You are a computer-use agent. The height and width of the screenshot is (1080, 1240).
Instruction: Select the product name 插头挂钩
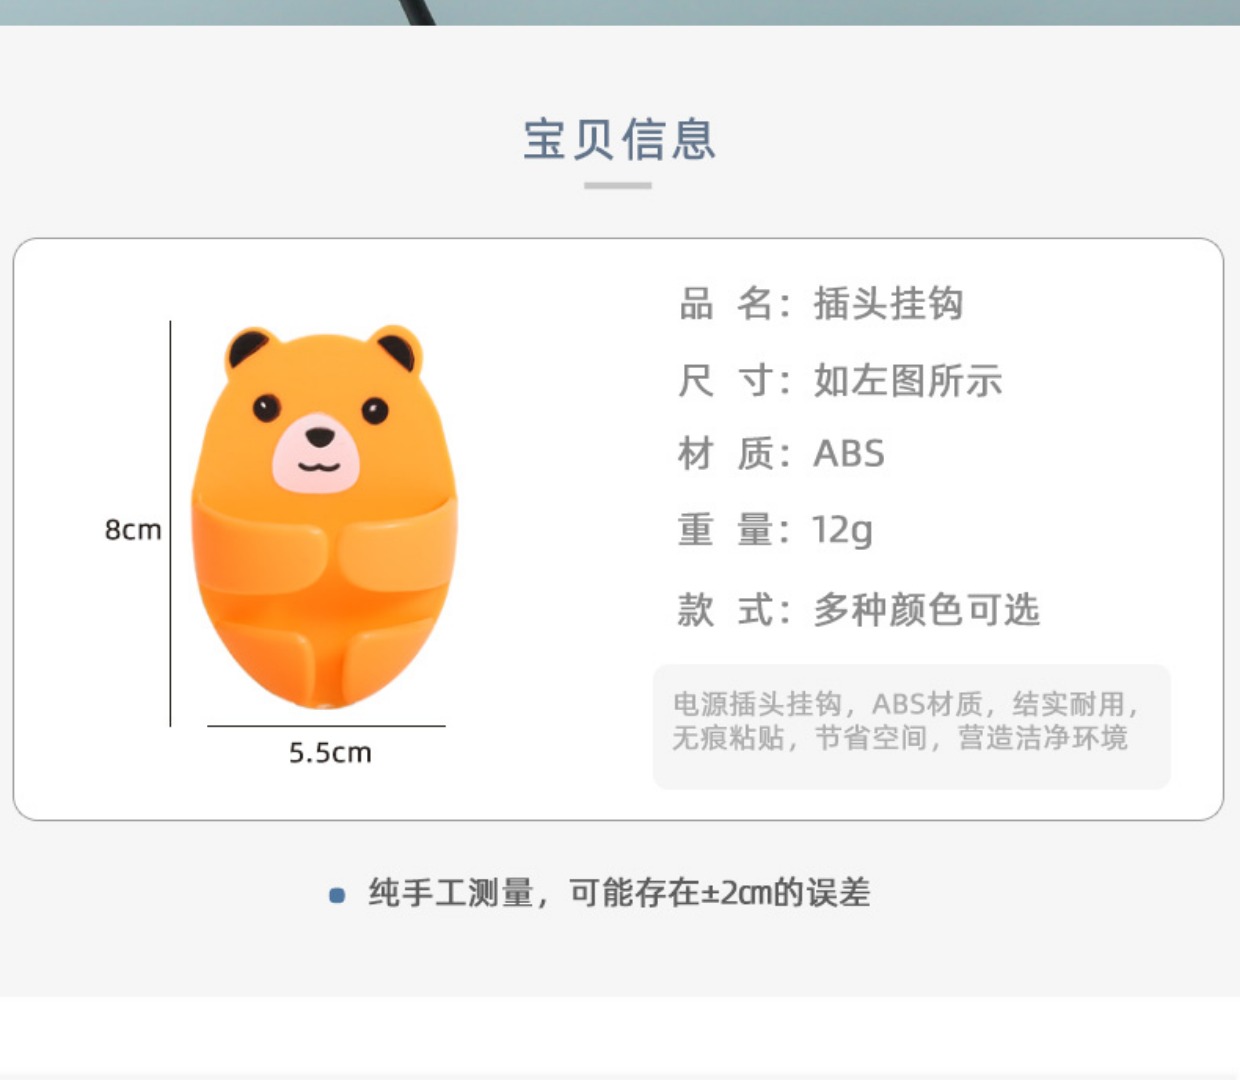tap(888, 303)
